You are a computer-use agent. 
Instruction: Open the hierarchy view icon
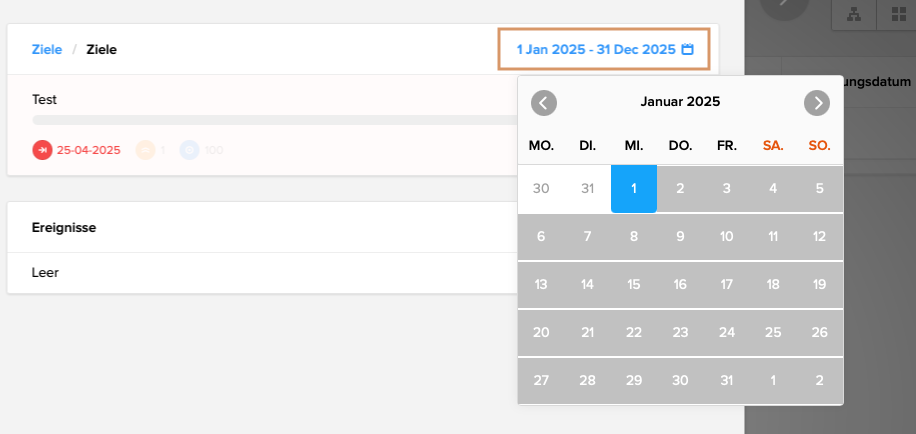point(854,14)
